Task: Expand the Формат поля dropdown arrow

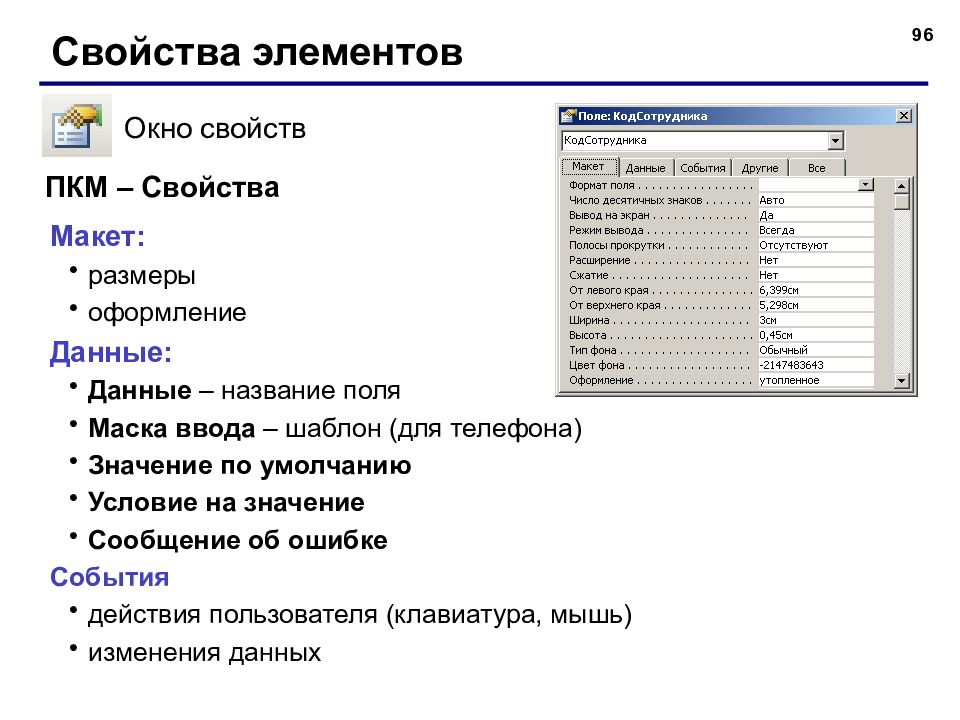Action: tap(866, 184)
